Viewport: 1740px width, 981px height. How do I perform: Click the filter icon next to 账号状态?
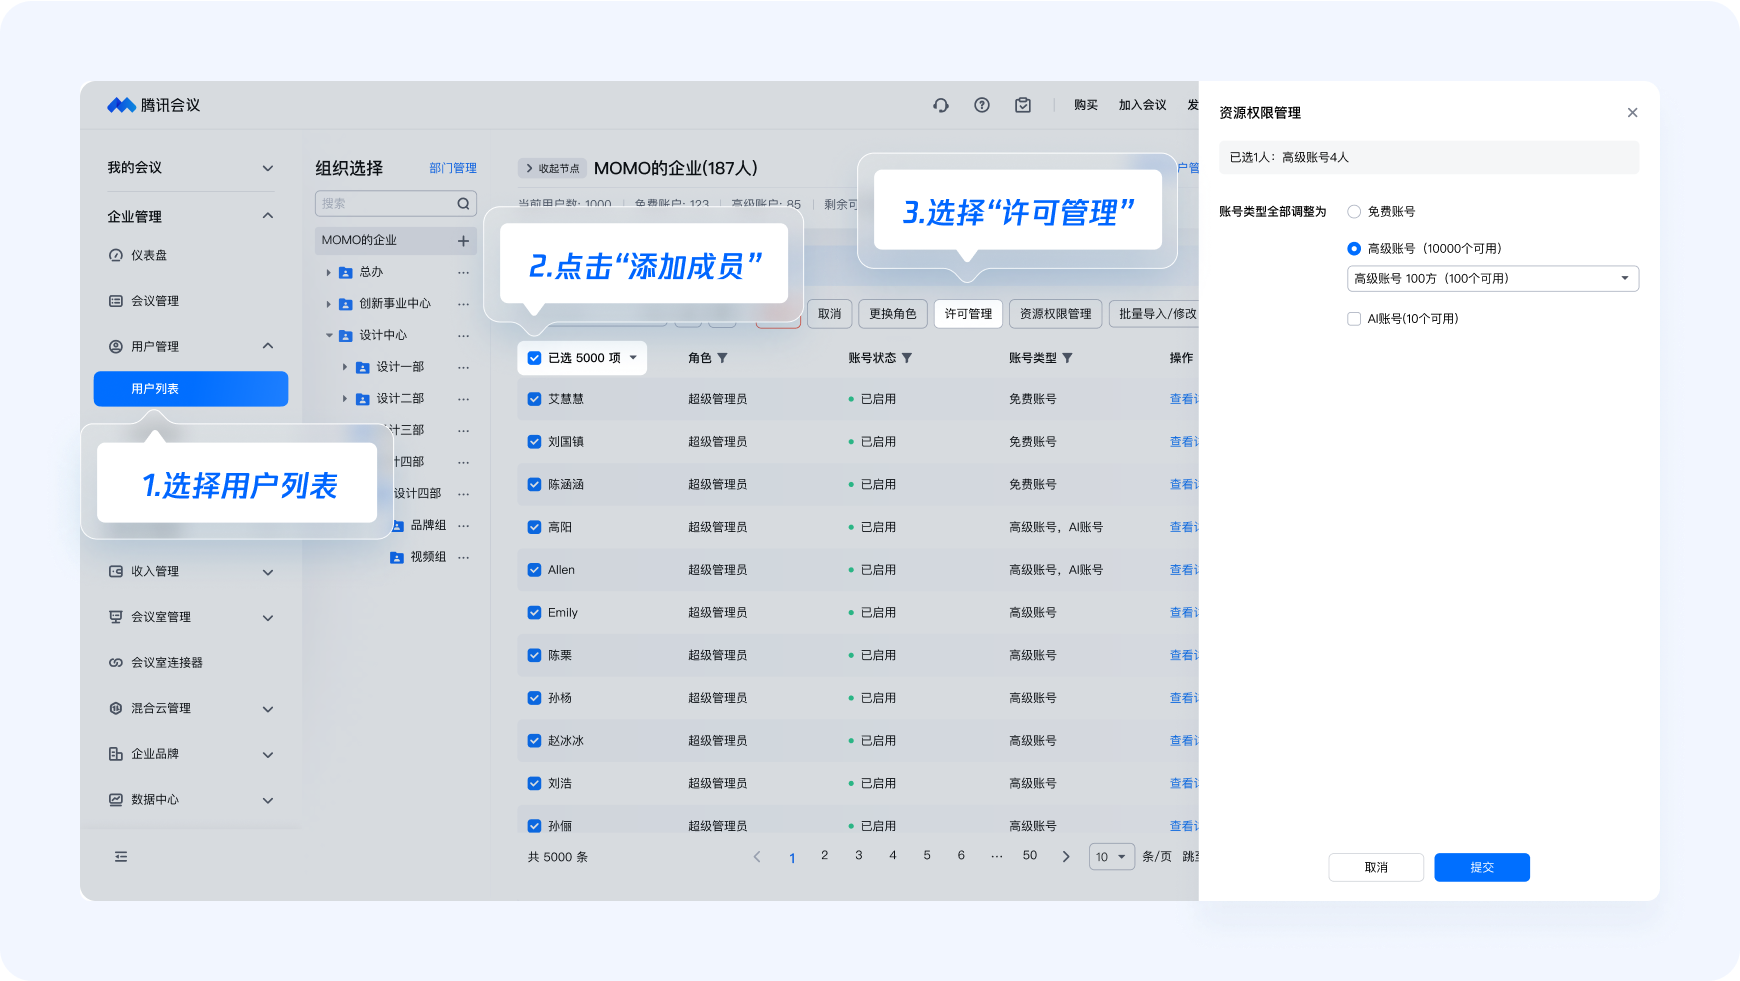pos(907,358)
